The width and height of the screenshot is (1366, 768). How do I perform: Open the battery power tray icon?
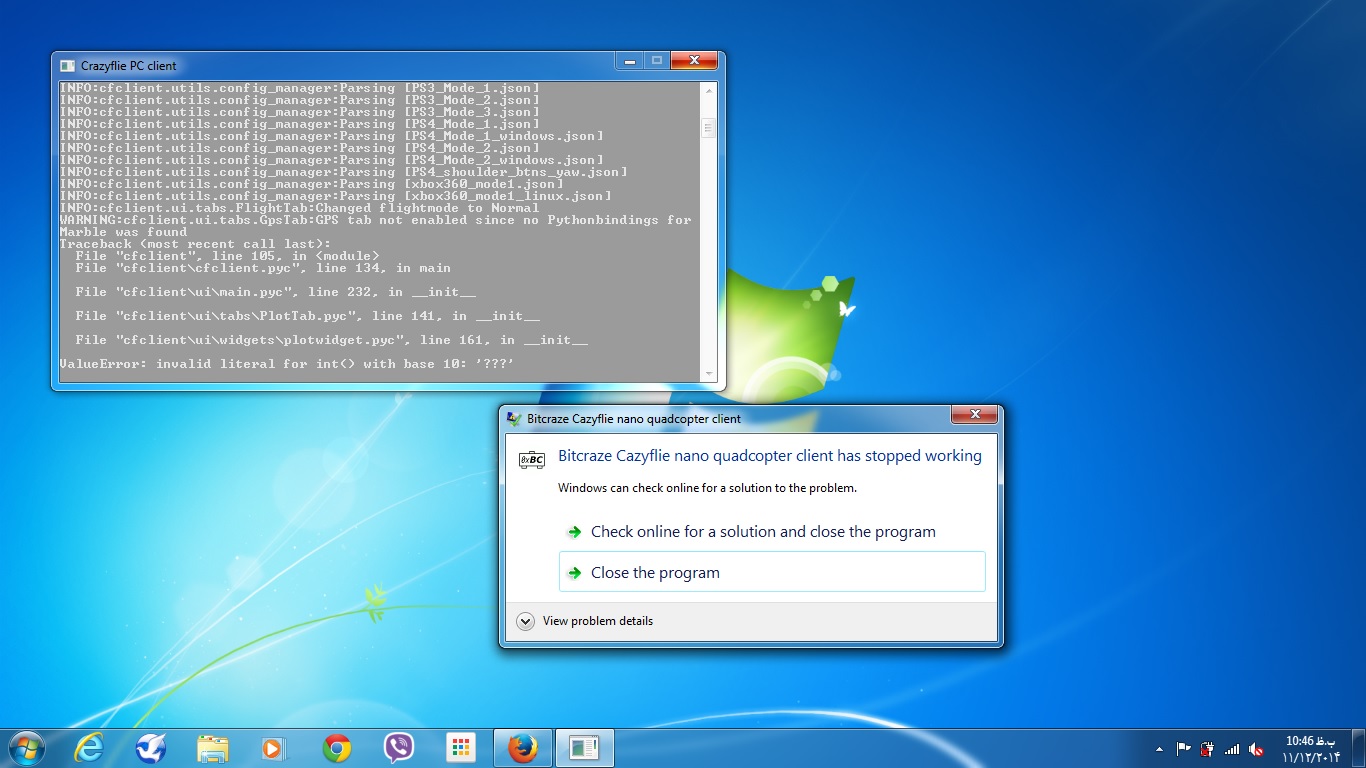point(1207,749)
